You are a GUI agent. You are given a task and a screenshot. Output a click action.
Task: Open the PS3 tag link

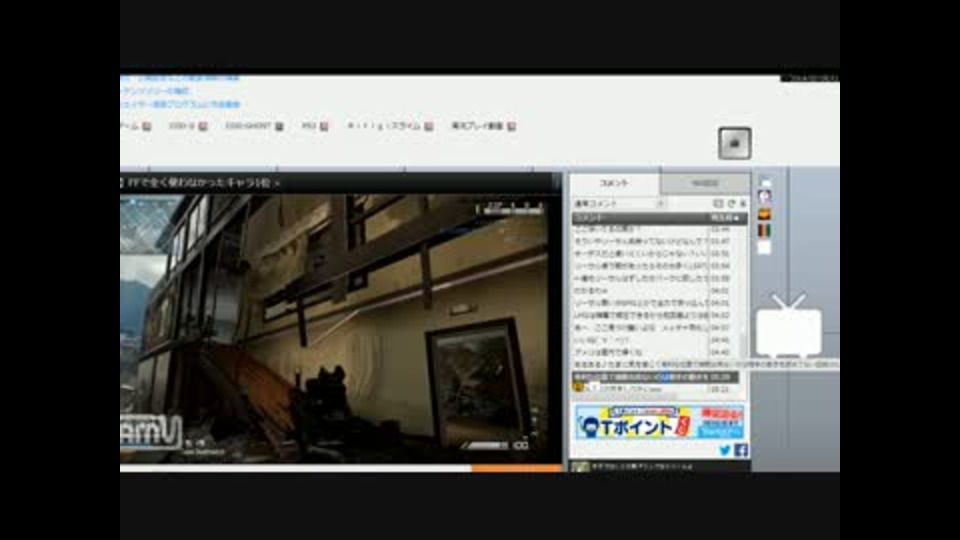[309, 126]
